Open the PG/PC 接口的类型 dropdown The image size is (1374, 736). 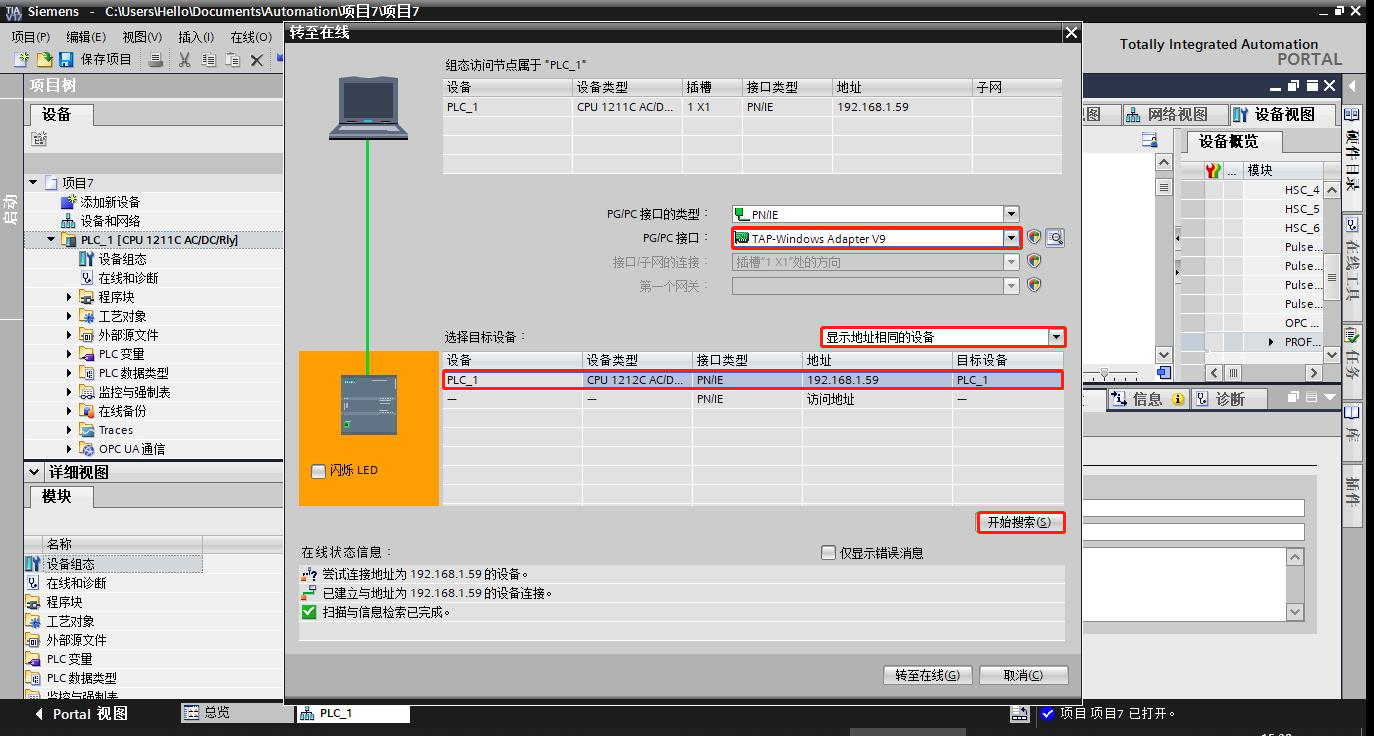(x=1011, y=214)
